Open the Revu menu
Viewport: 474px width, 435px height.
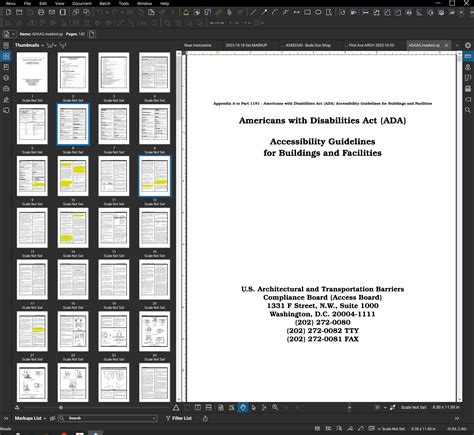pyautogui.click(x=11, y=3)
